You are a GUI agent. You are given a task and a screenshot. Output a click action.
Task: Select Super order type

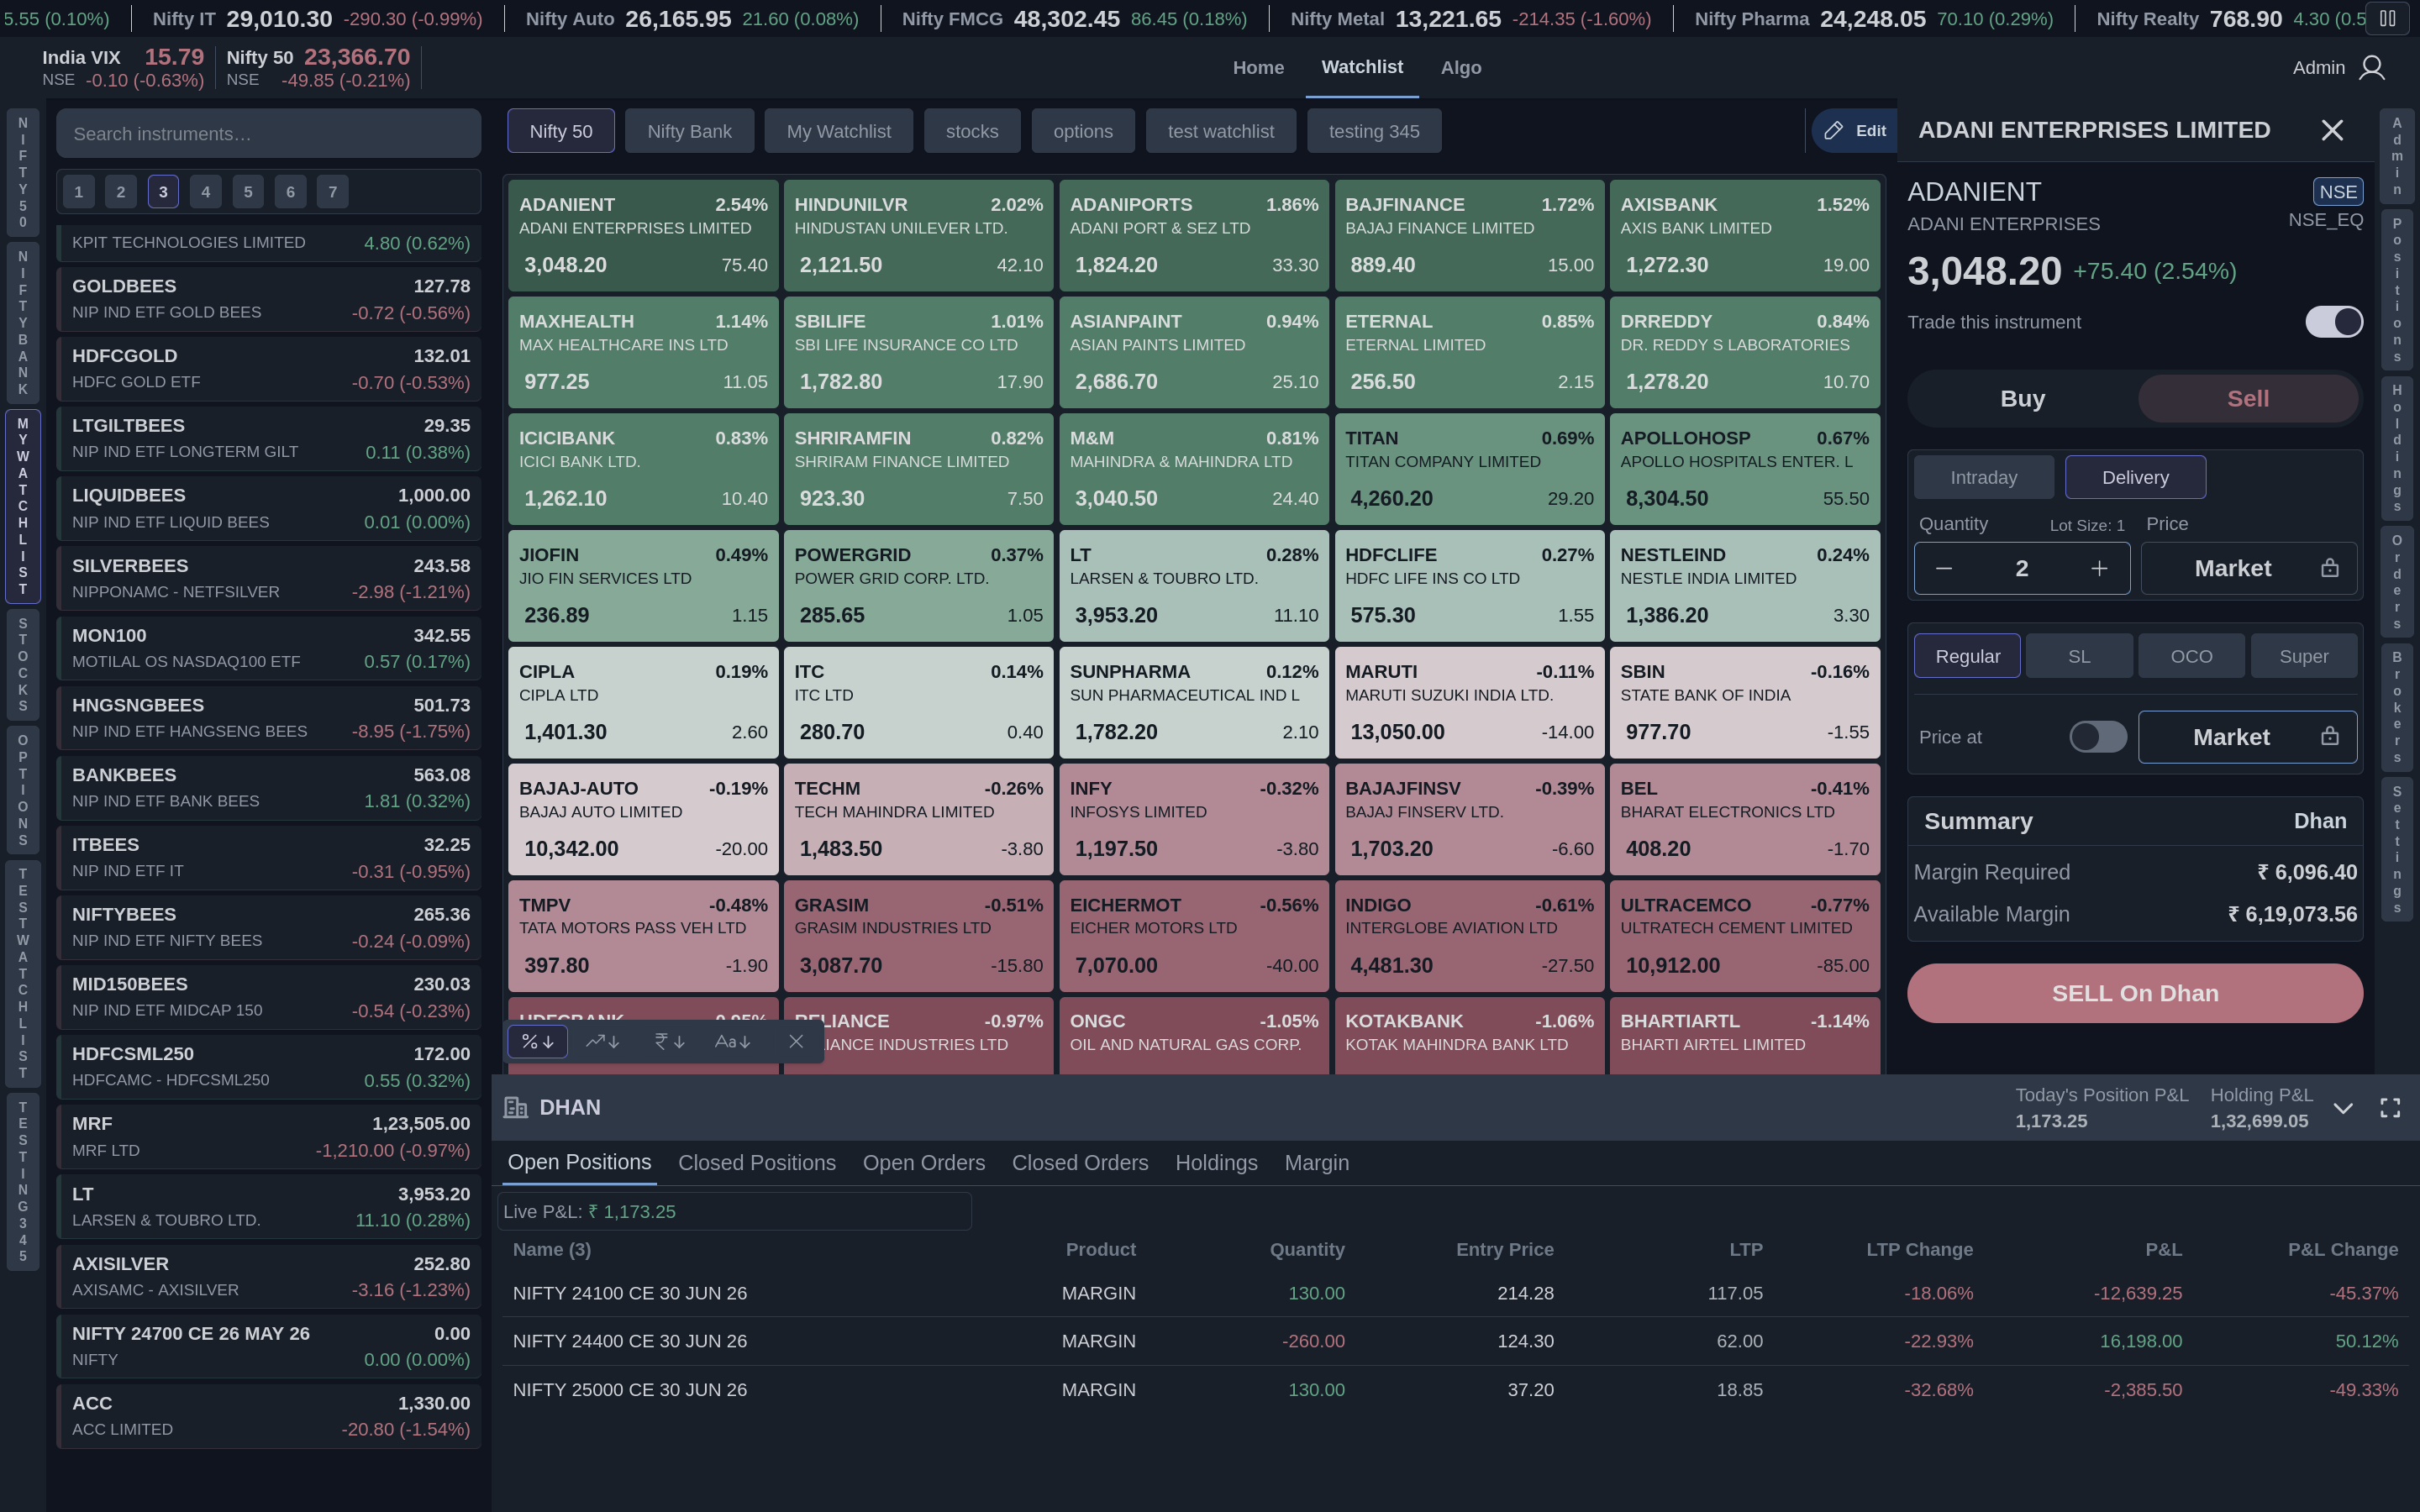[x=2303, y=656]
